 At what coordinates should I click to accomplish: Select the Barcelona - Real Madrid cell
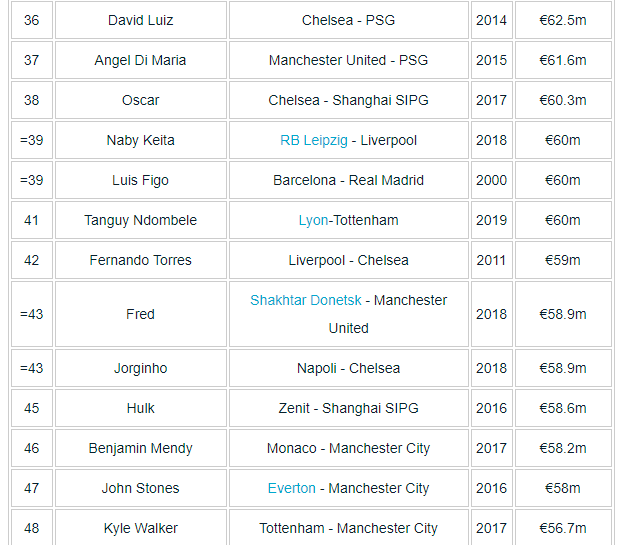coord(348,180)
